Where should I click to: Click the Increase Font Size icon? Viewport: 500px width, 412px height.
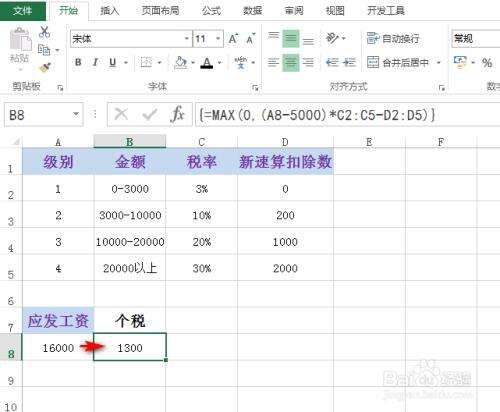pos(233,39)
